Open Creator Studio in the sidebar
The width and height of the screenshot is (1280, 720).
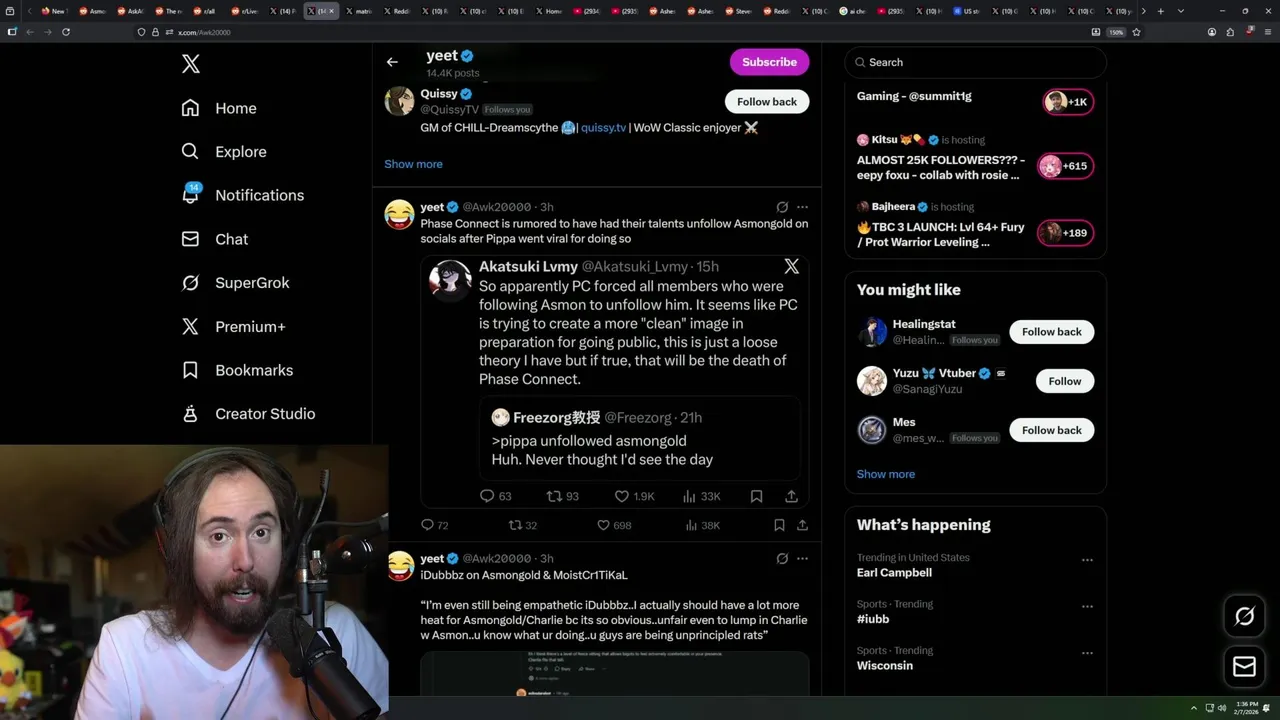click(248, 414)
